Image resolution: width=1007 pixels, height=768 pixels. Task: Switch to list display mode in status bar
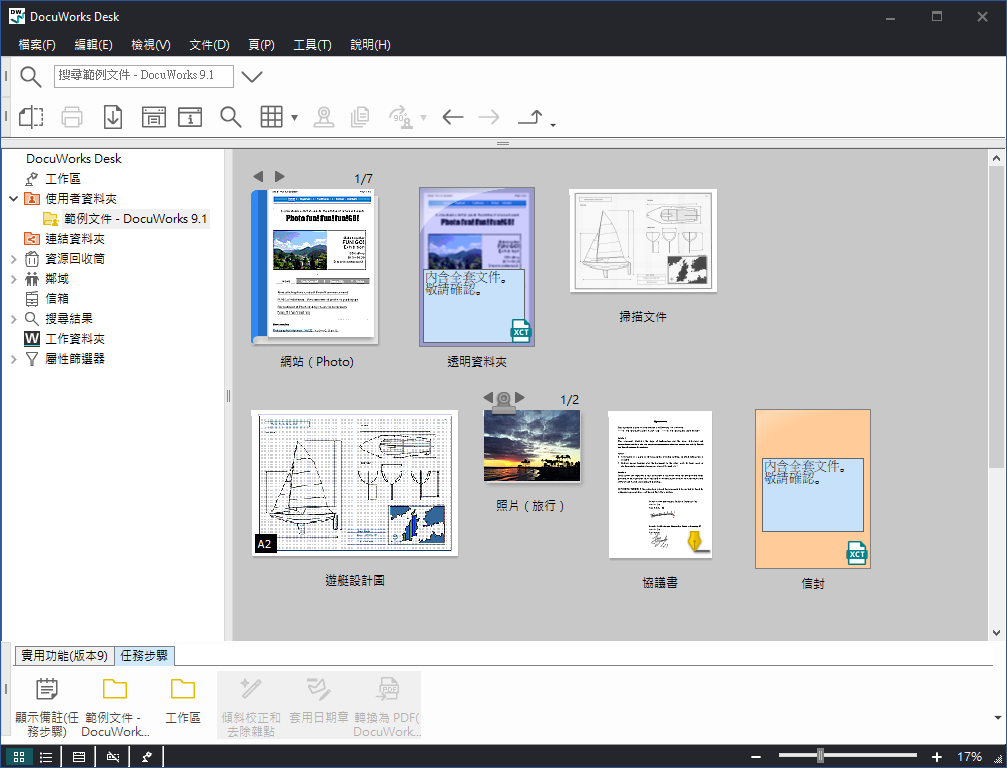point(46,757)
